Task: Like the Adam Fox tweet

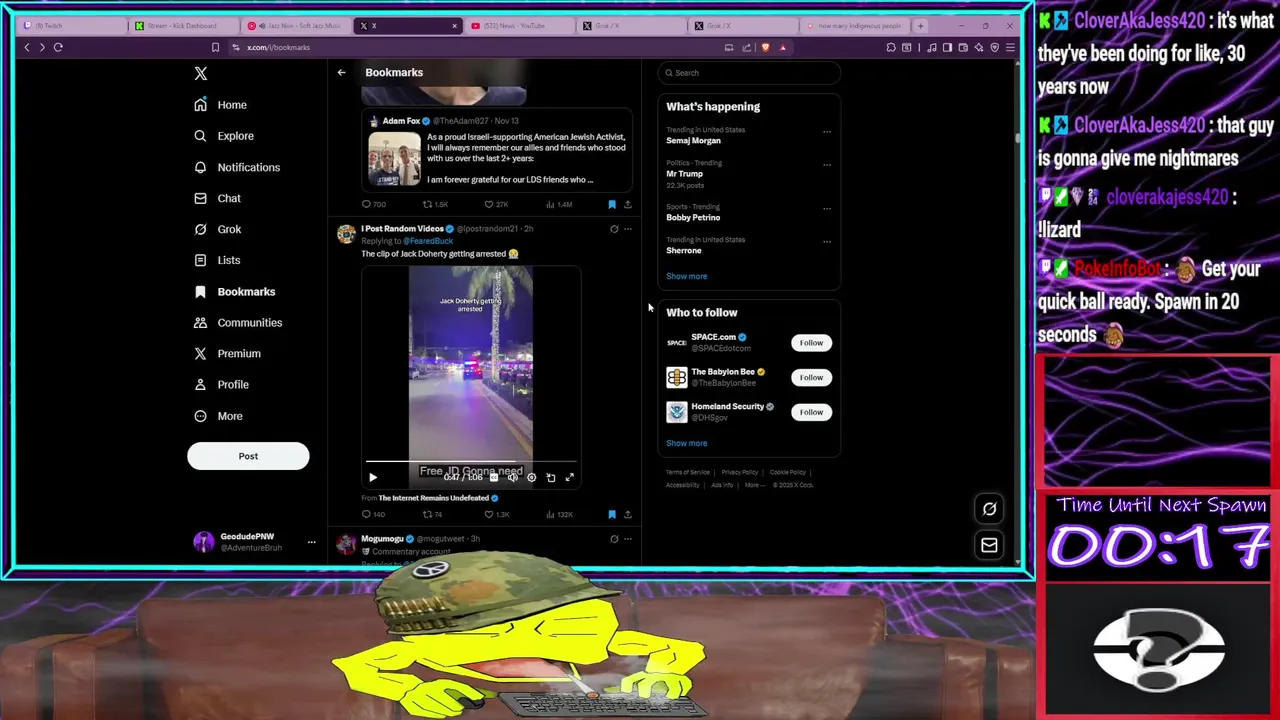Action: [497, 204]
